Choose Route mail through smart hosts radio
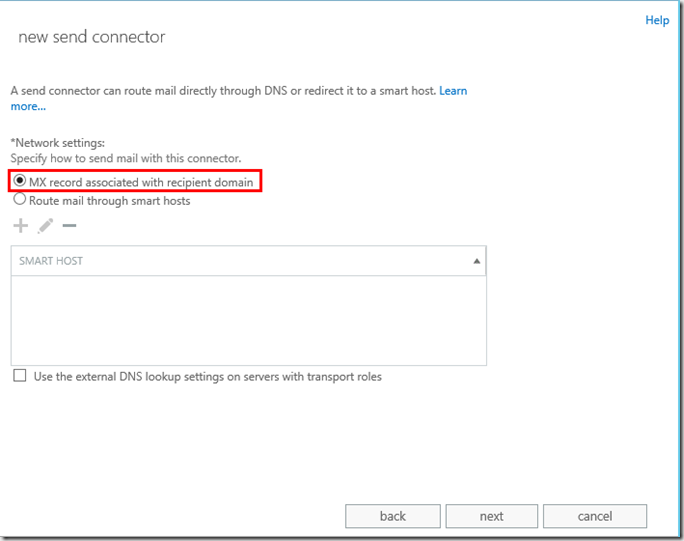This screenshot has width=684, height=541. click(20, 199)
